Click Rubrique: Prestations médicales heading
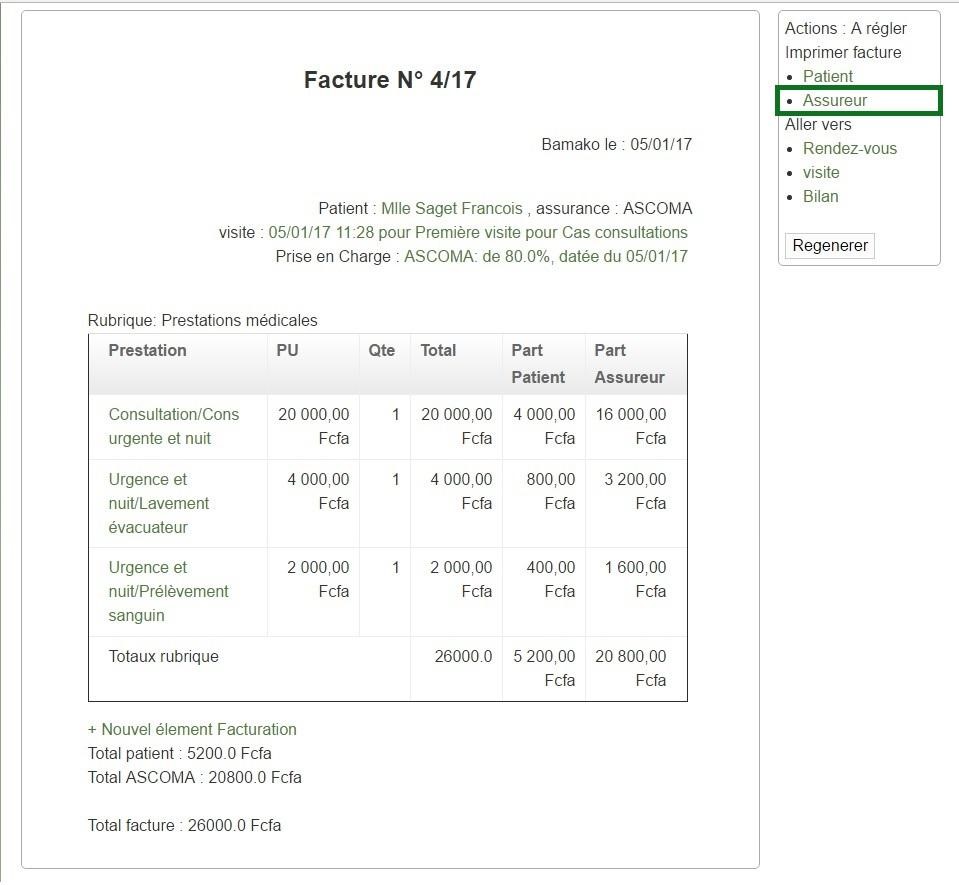 (x=202, y=320)
